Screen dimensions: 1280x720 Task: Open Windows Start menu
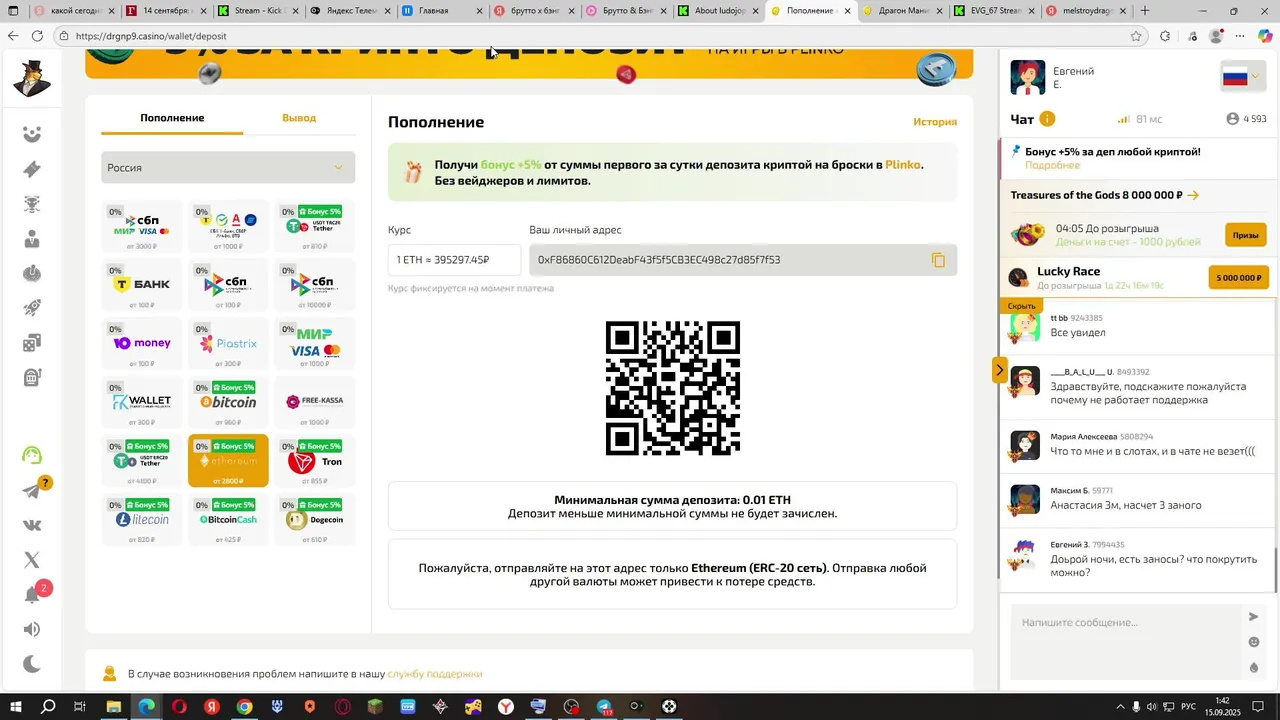pos(16,707)
